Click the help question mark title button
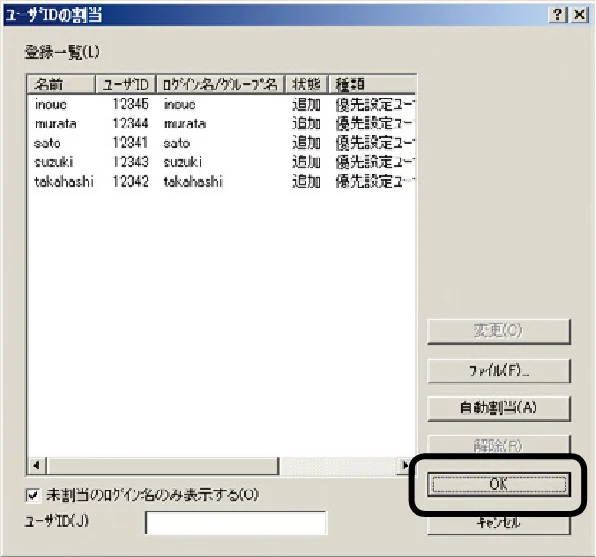Screen dimensions: 596x557 pos(558,15)
